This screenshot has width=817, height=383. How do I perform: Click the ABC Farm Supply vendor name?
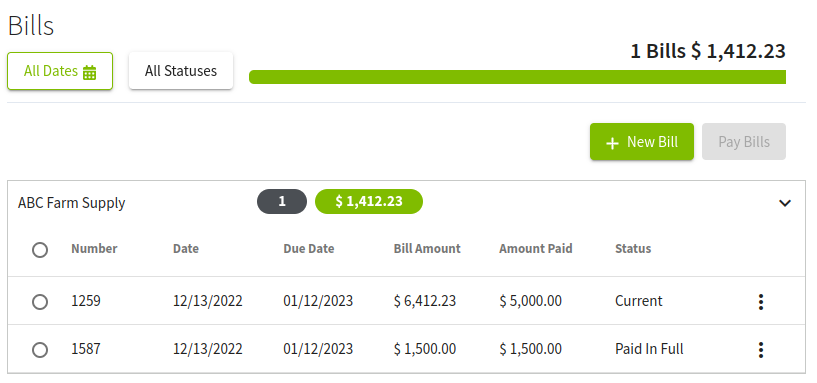pyautogui.click(x=71, y=203)
